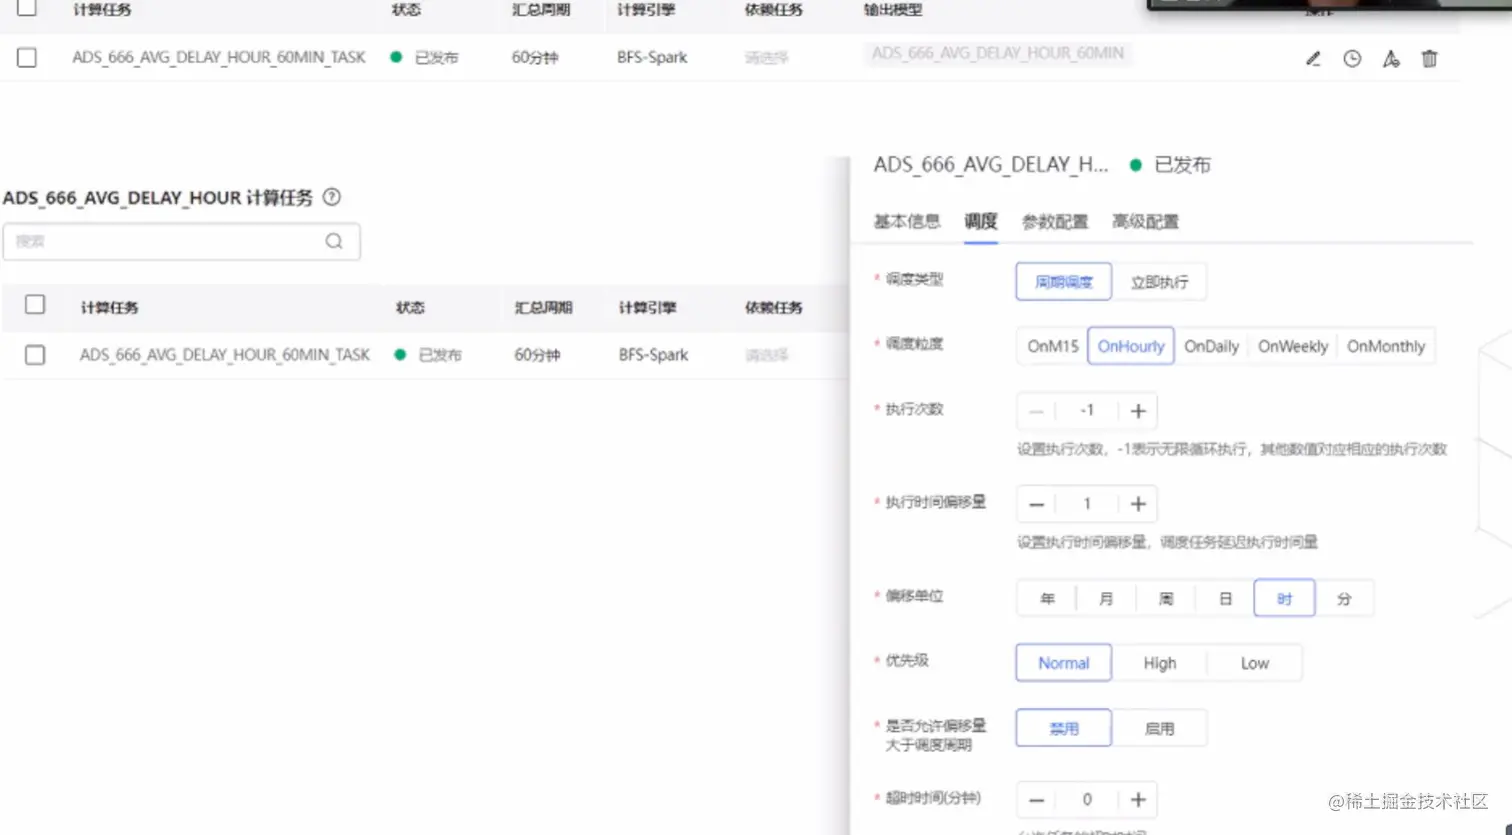Increase 超时时间(分钟) with the plus button
1512x835 pixels.
click(1138, 800)
